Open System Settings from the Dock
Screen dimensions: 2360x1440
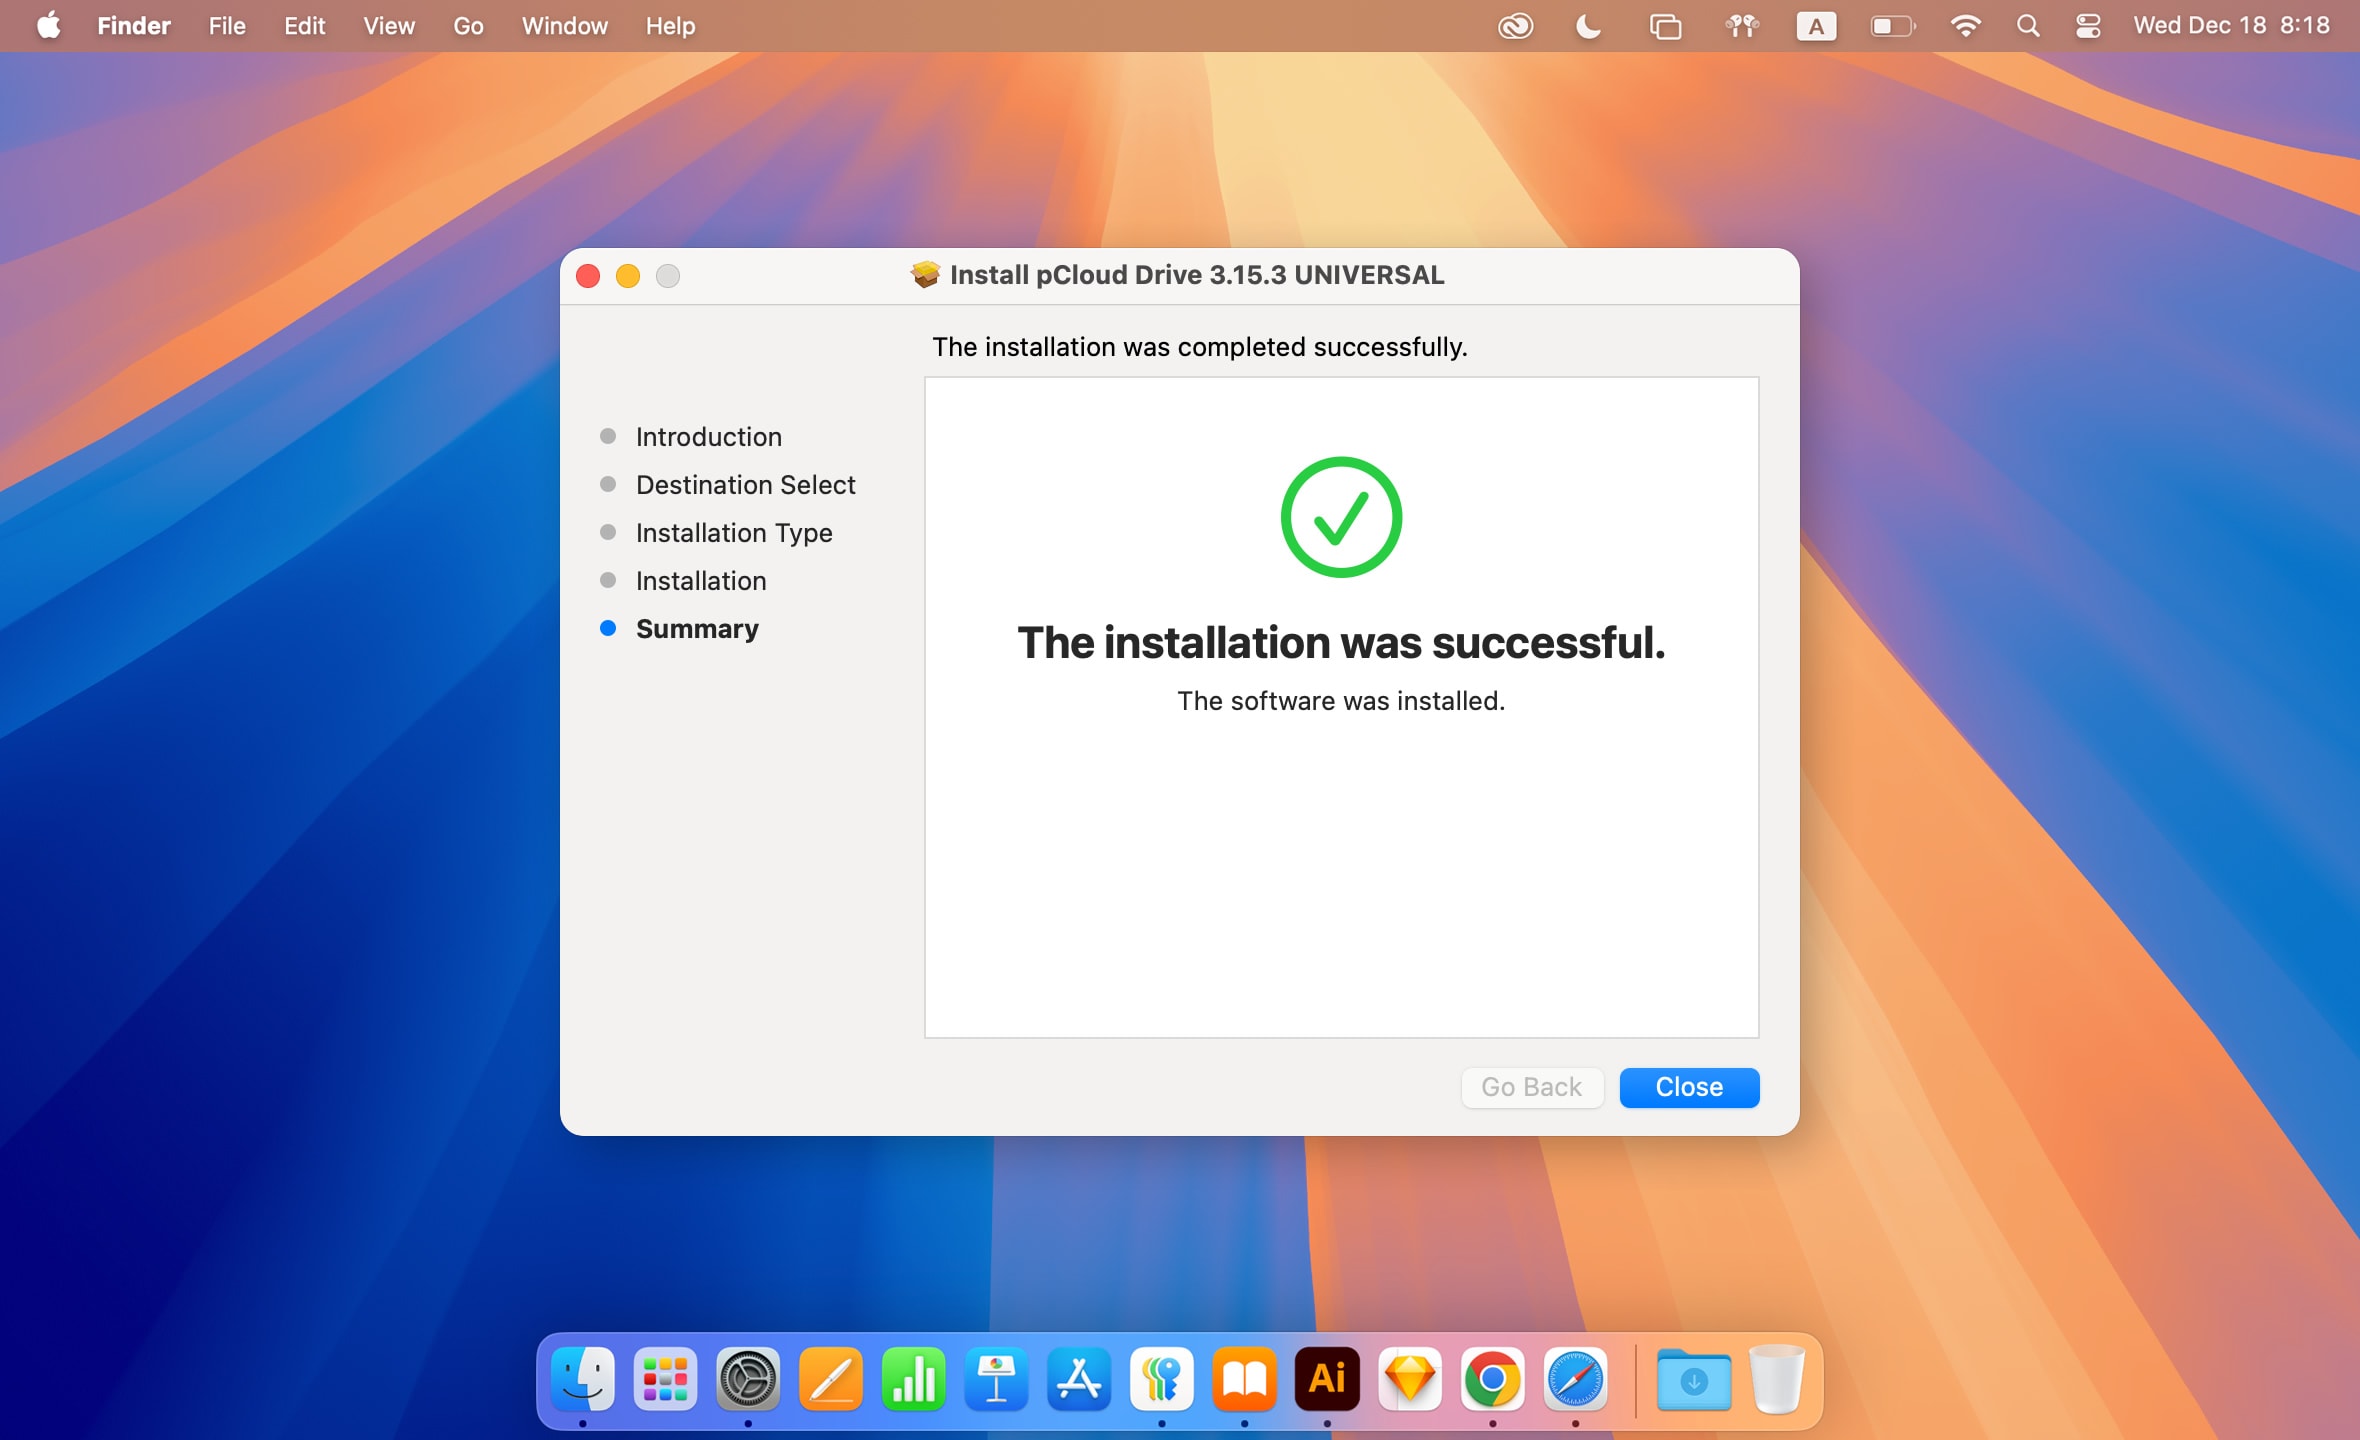click(x=749, y=1380)
